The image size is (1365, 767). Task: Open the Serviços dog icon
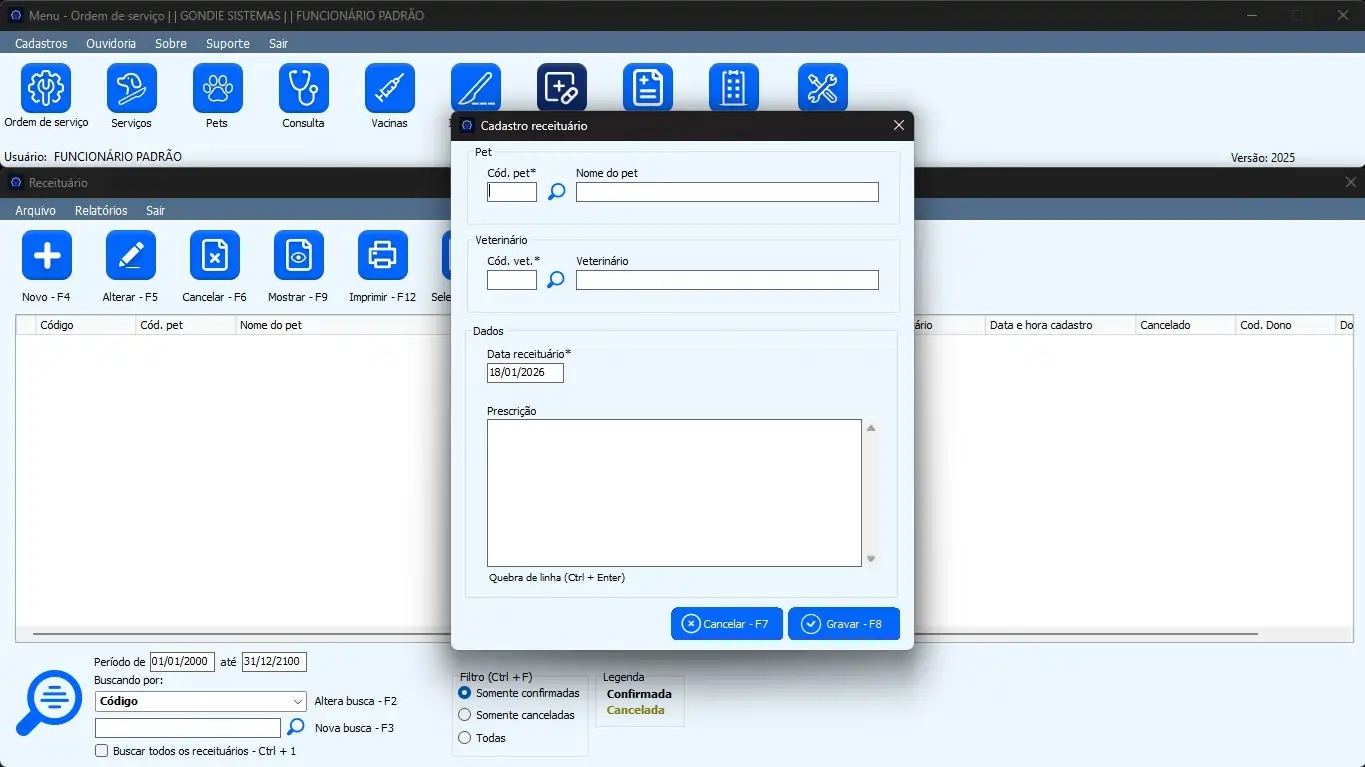(x=132, y=89)
